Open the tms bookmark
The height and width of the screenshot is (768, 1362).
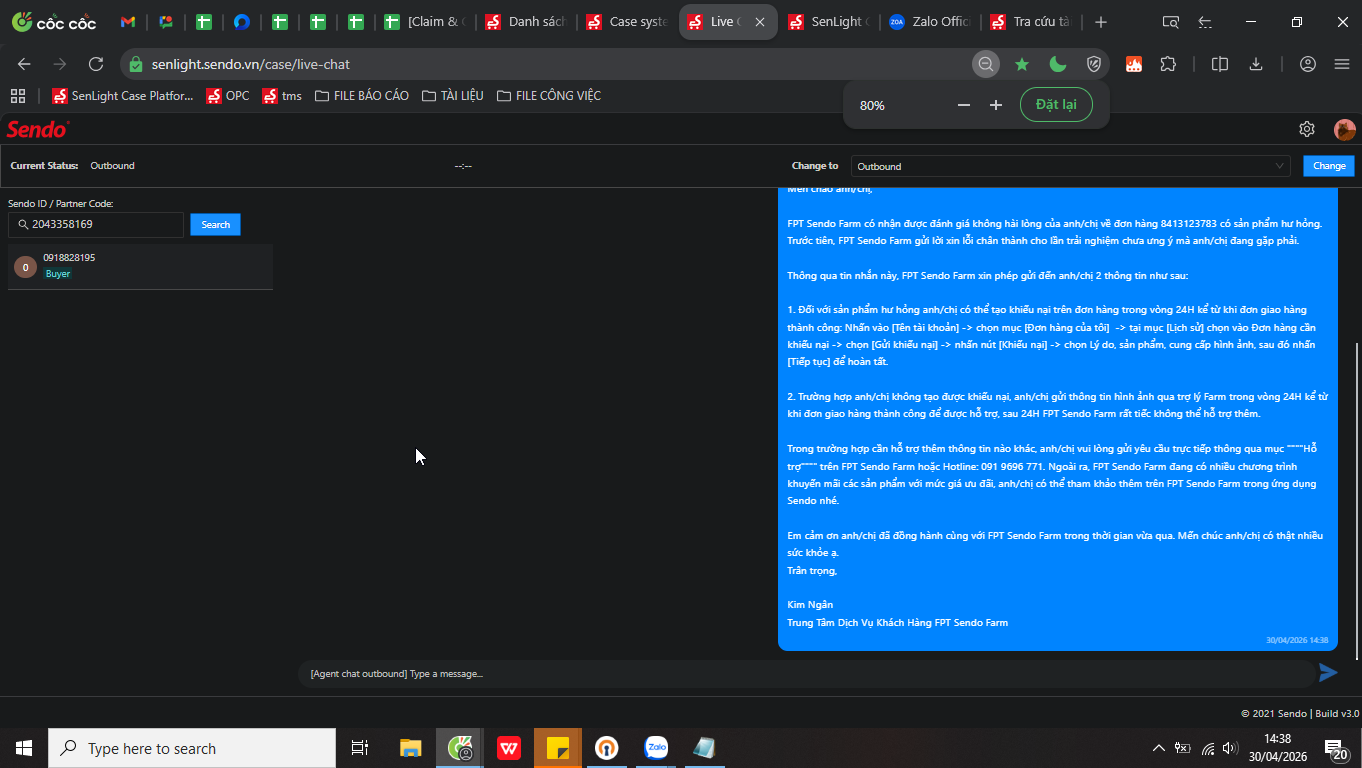pos(282,96)
